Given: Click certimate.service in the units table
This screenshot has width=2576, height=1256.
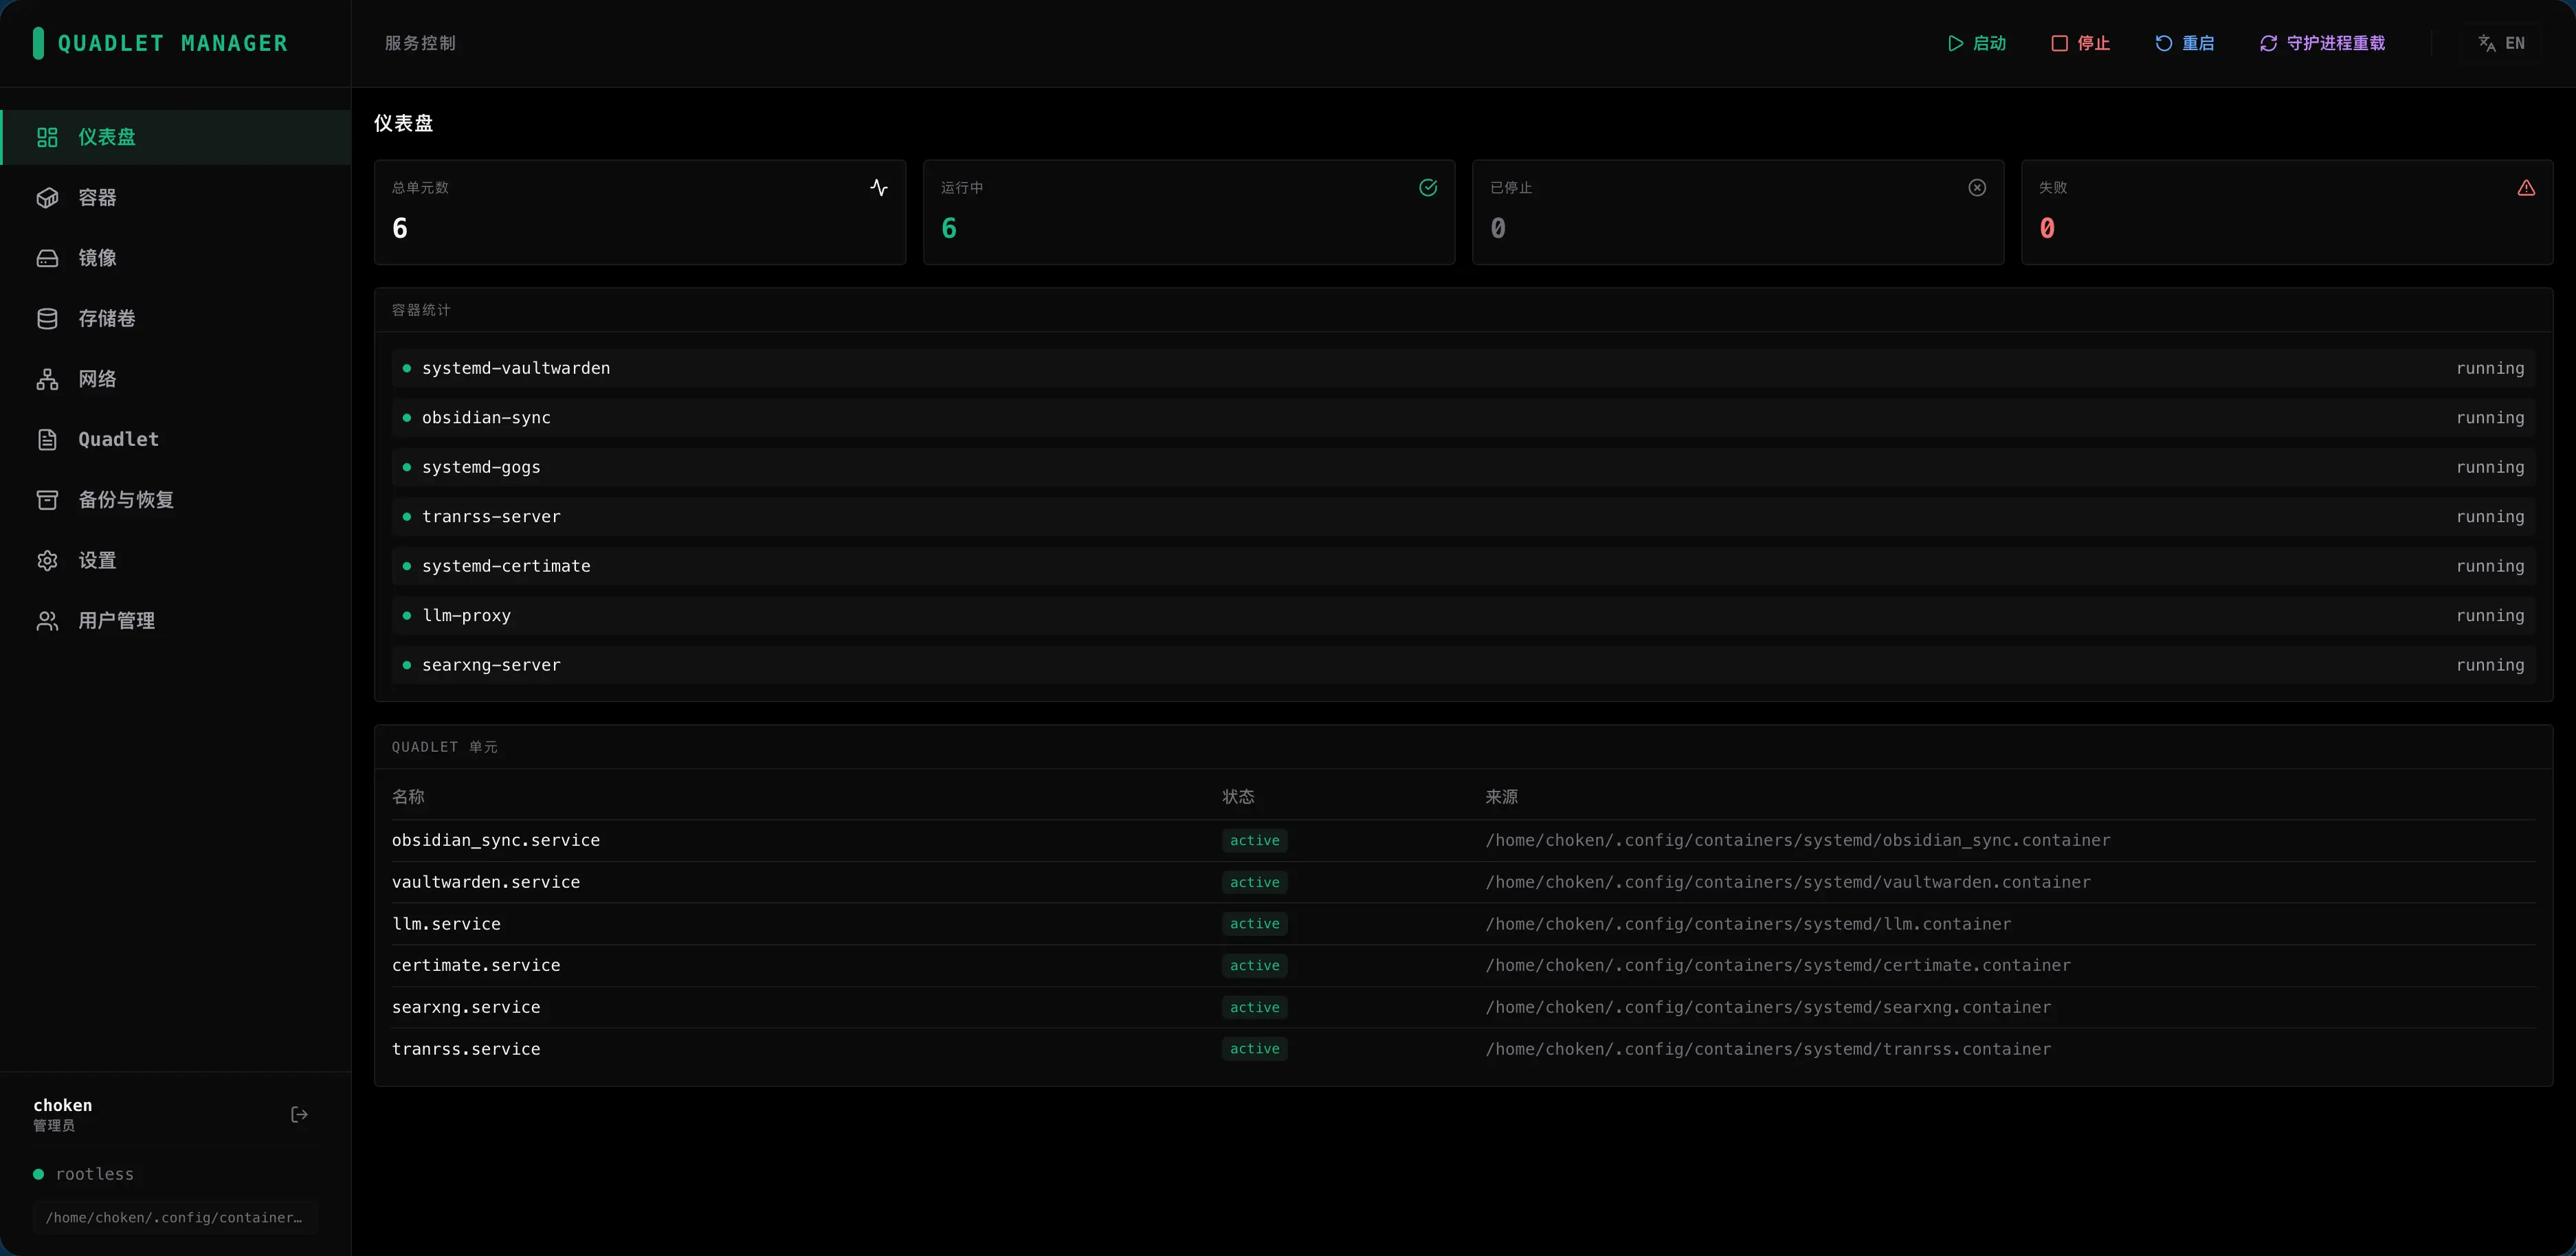Looking at the screenshot, I should click(476, 966).
